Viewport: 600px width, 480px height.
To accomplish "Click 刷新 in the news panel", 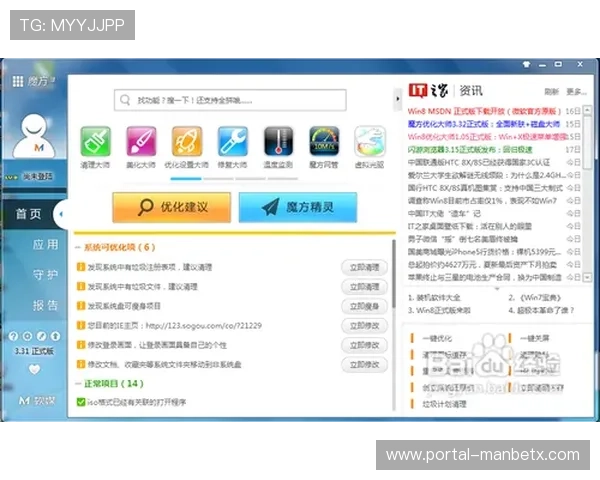I will [551, 91].
